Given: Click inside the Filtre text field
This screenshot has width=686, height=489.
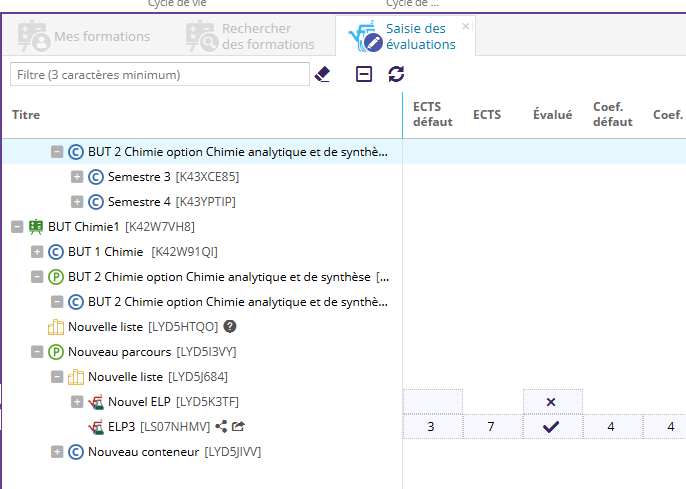Looking at the screenshot, I should (160, 74).
